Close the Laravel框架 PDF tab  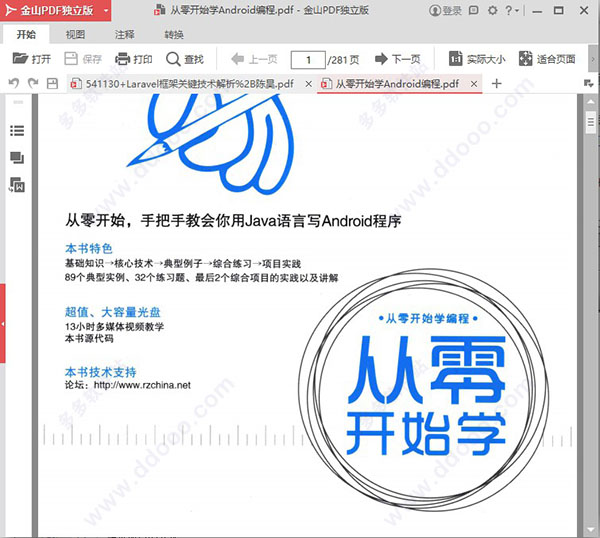tap(308, 84)
